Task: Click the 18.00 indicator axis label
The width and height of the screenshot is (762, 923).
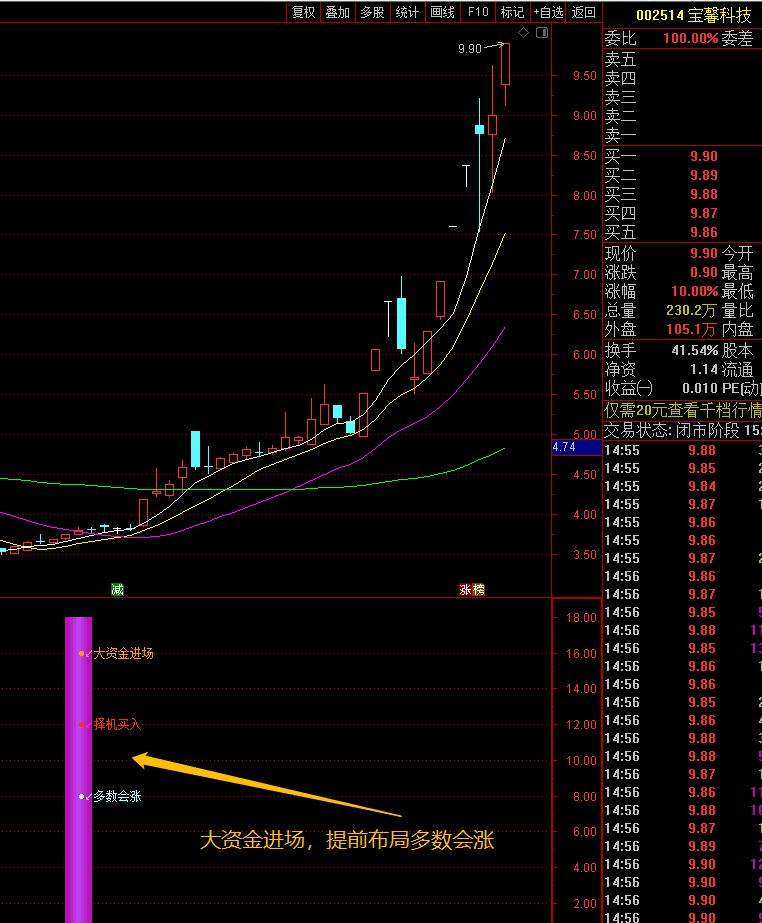Action: tap(581, 617)
